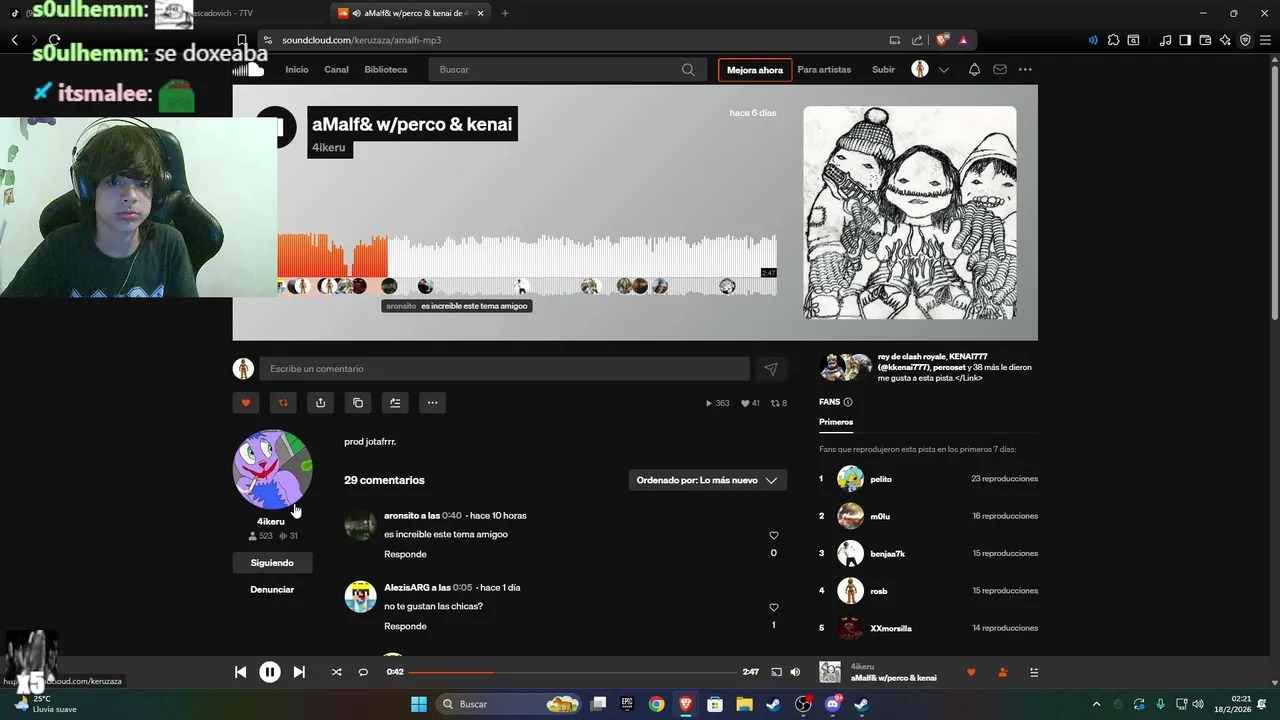Pause playback in the bottom player

coord(270,672)
